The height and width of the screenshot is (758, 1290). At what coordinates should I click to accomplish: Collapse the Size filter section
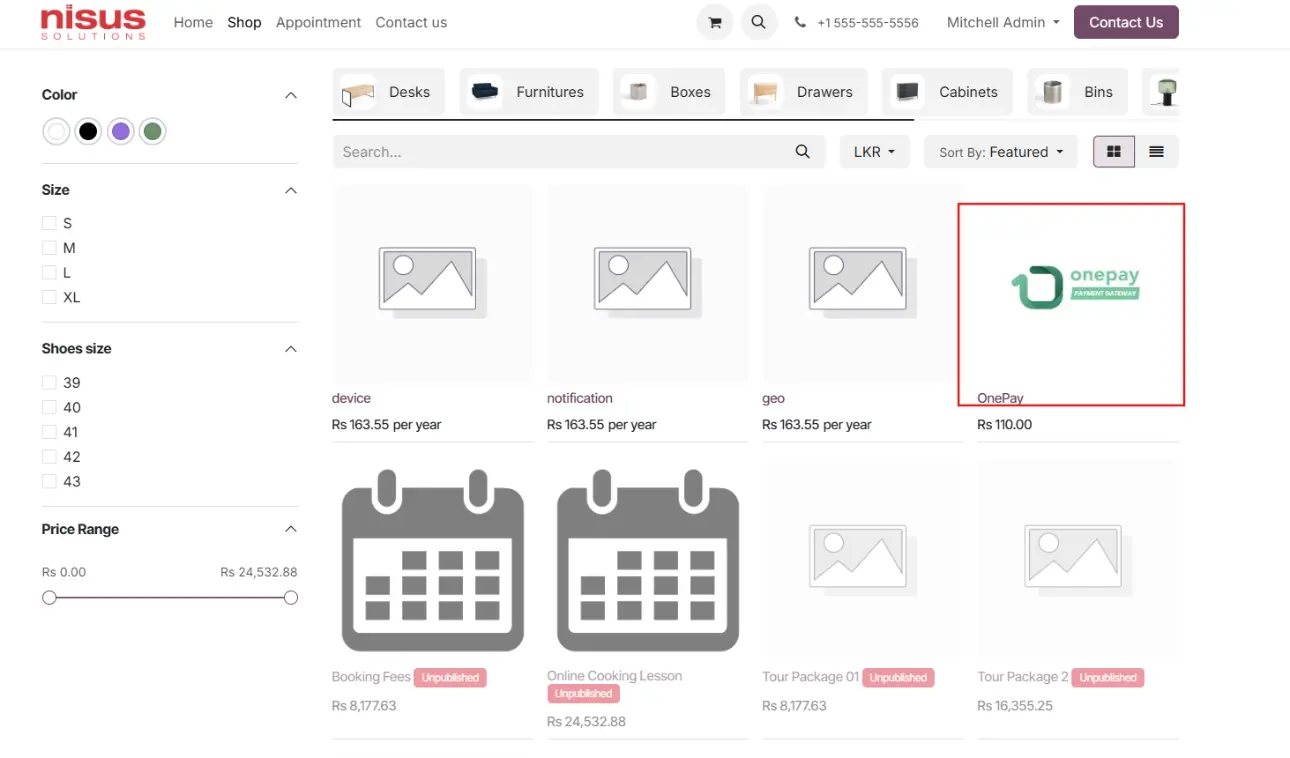point(291,190)
